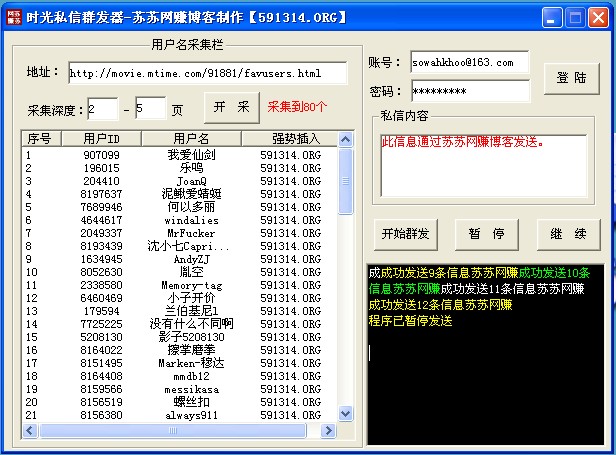The image size is (616, 455).
Task: Click the 账号 account input field
Action: pyautogui.click(x=470, y=62)
